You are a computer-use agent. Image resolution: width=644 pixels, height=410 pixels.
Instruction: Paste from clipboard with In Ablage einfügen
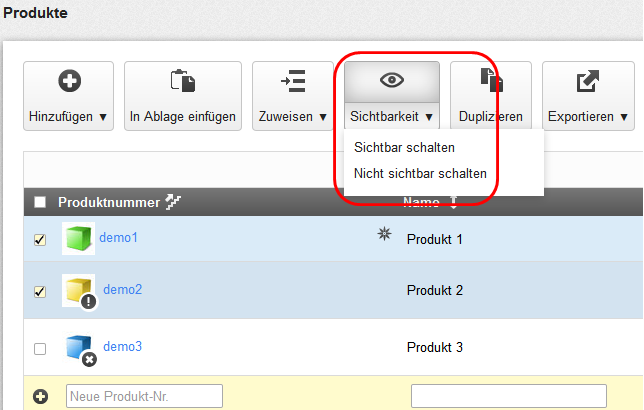tap(183, 96)
